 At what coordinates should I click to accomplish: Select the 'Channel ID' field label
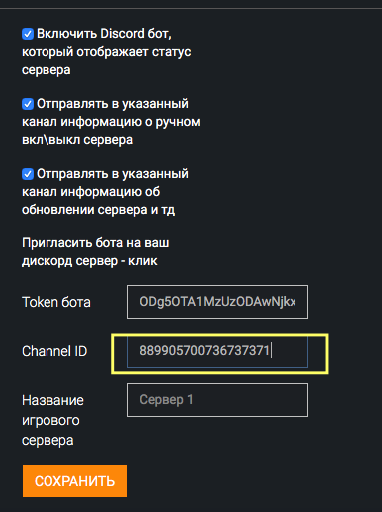(x=55, y=351)
